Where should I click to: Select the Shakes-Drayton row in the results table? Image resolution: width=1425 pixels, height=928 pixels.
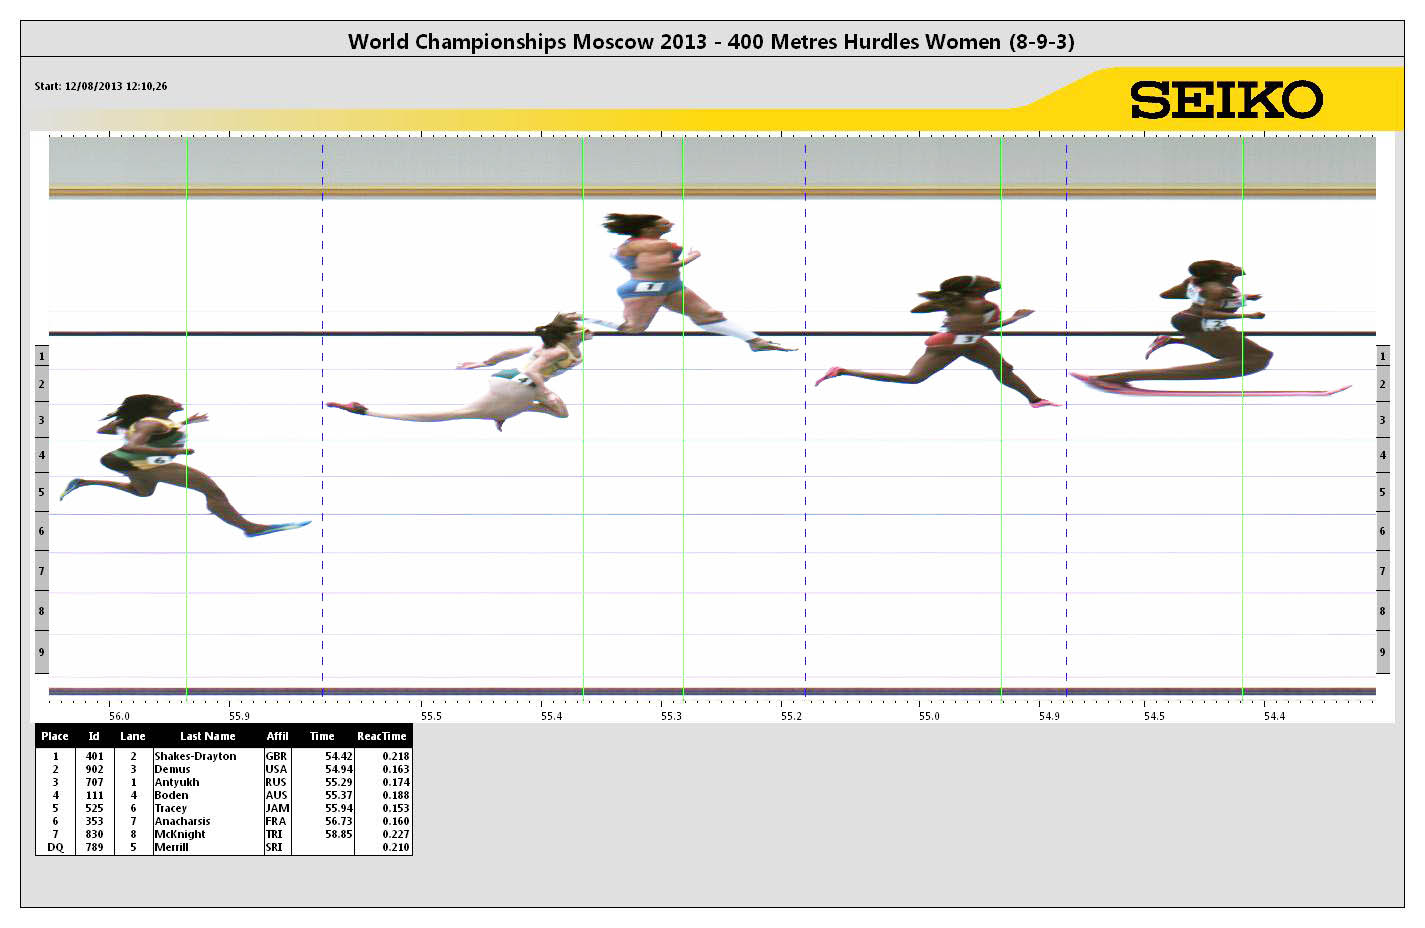[195, 757]
